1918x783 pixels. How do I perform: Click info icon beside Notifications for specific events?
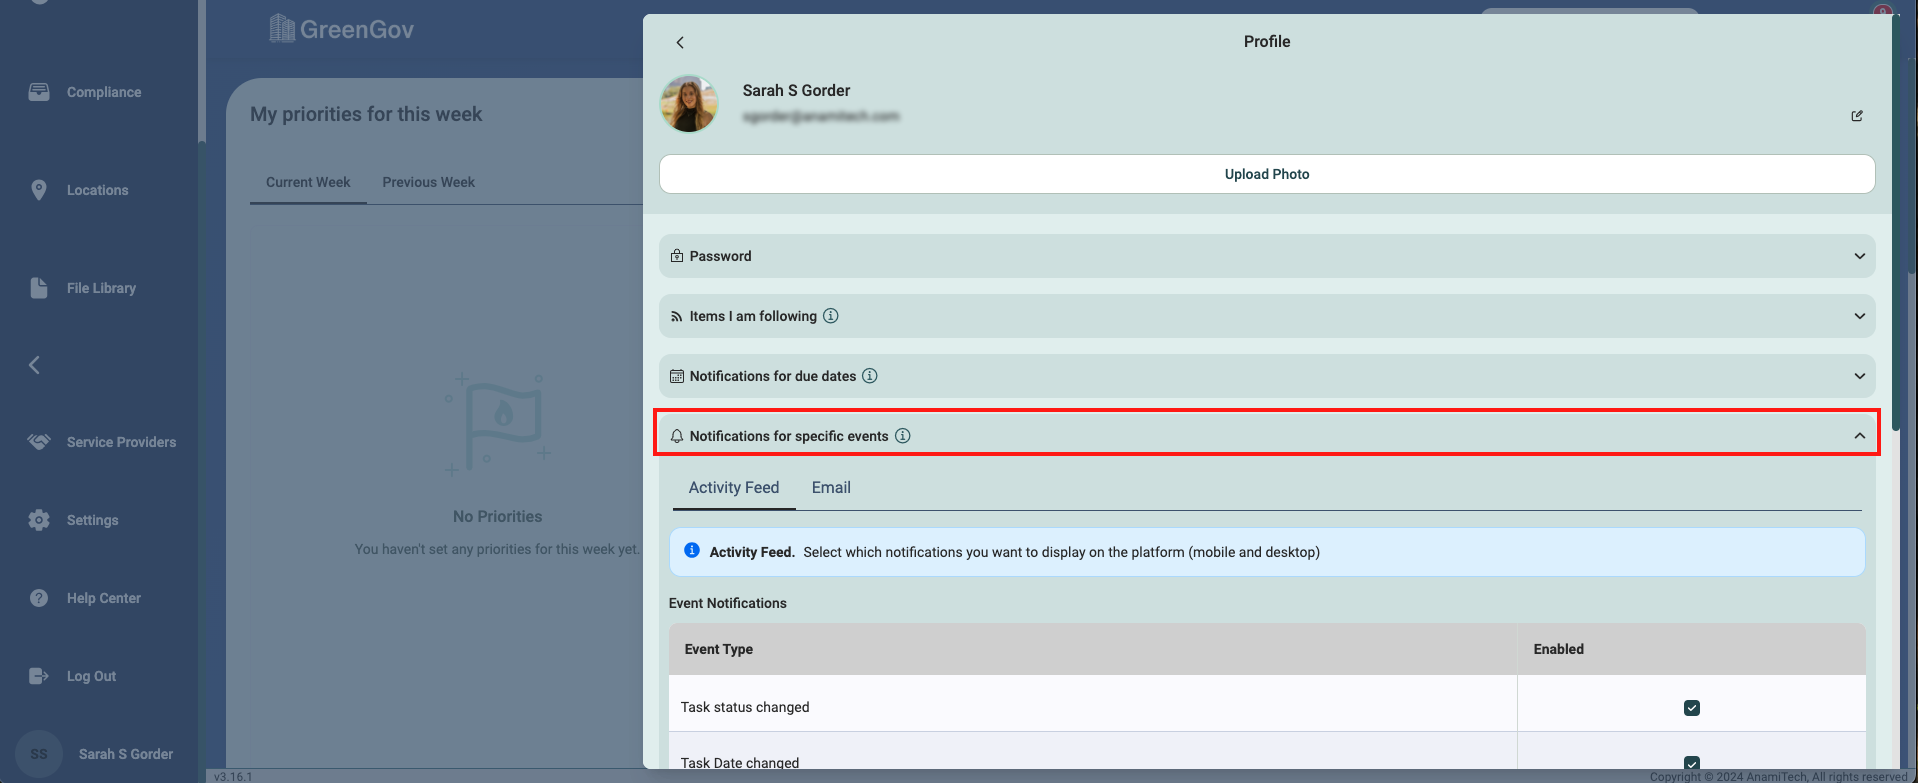[x=903, y=436]
